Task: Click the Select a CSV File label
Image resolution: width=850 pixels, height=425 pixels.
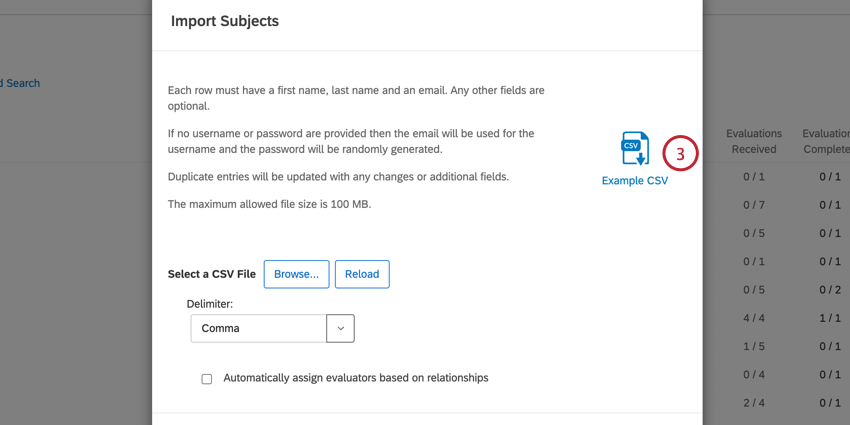Action: point(212,274)
